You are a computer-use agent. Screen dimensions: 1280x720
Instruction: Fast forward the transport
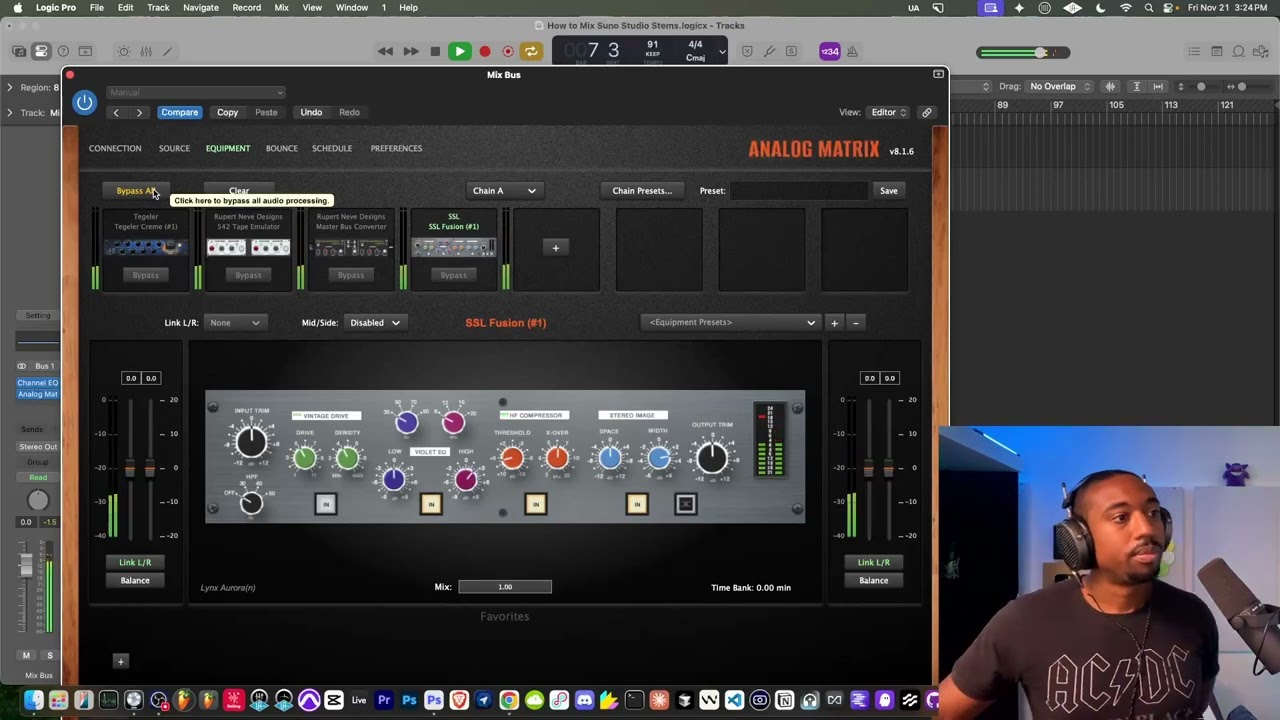(x=410, y=51)
